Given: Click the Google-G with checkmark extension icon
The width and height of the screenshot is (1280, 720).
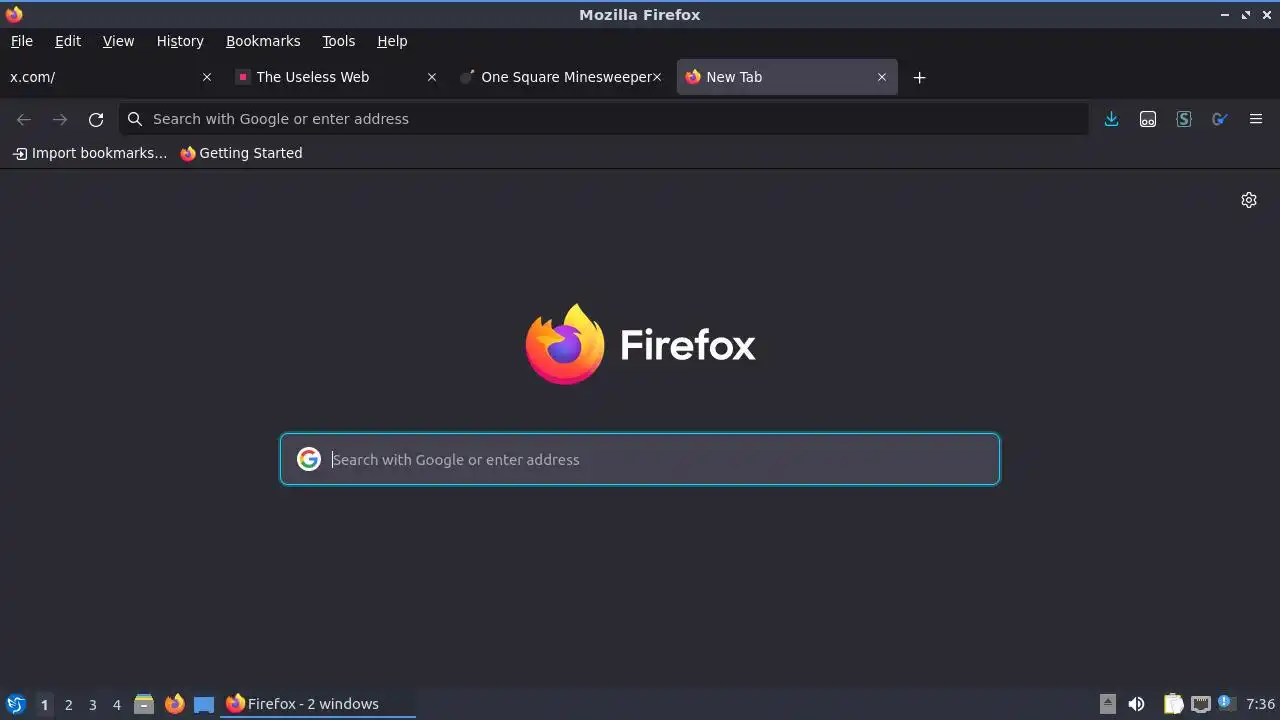Looking at the screenshot, I should point(1220,119).
